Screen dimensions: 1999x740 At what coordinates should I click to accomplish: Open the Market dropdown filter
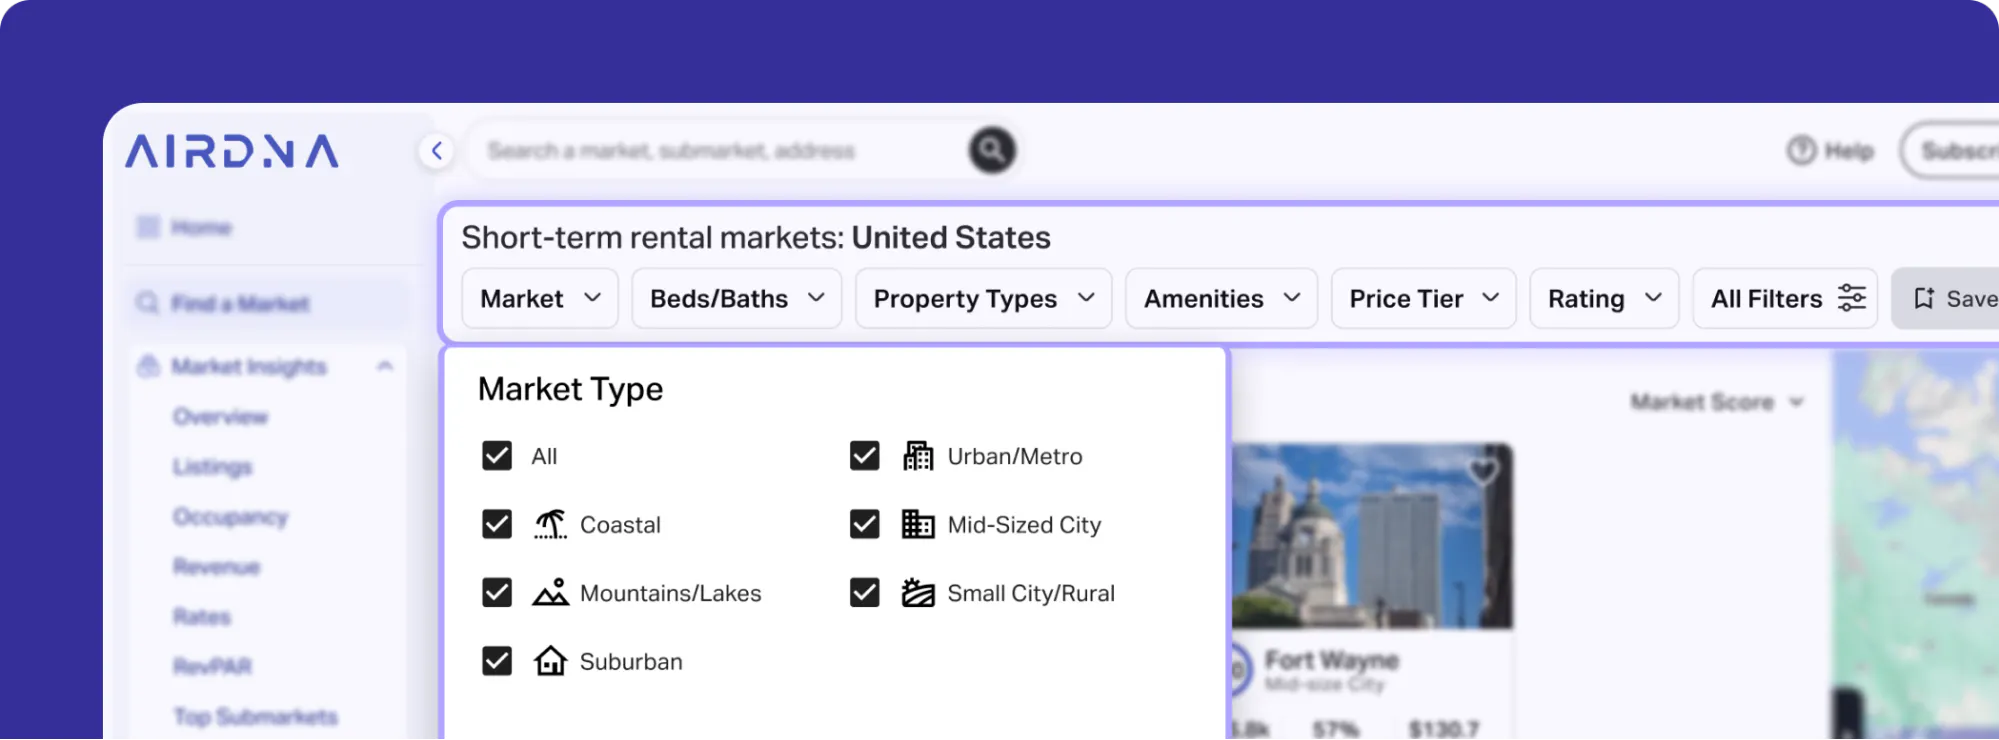tap(540, 298)
